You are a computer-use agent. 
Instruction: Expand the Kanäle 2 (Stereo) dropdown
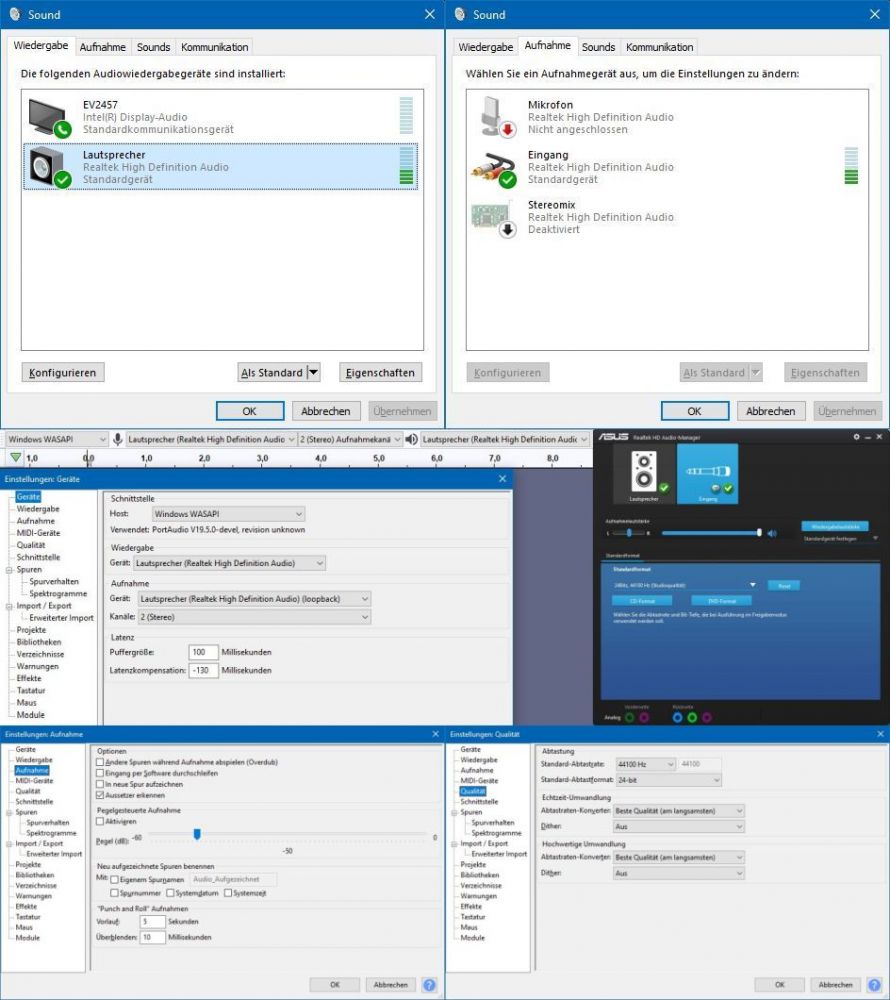253,617
